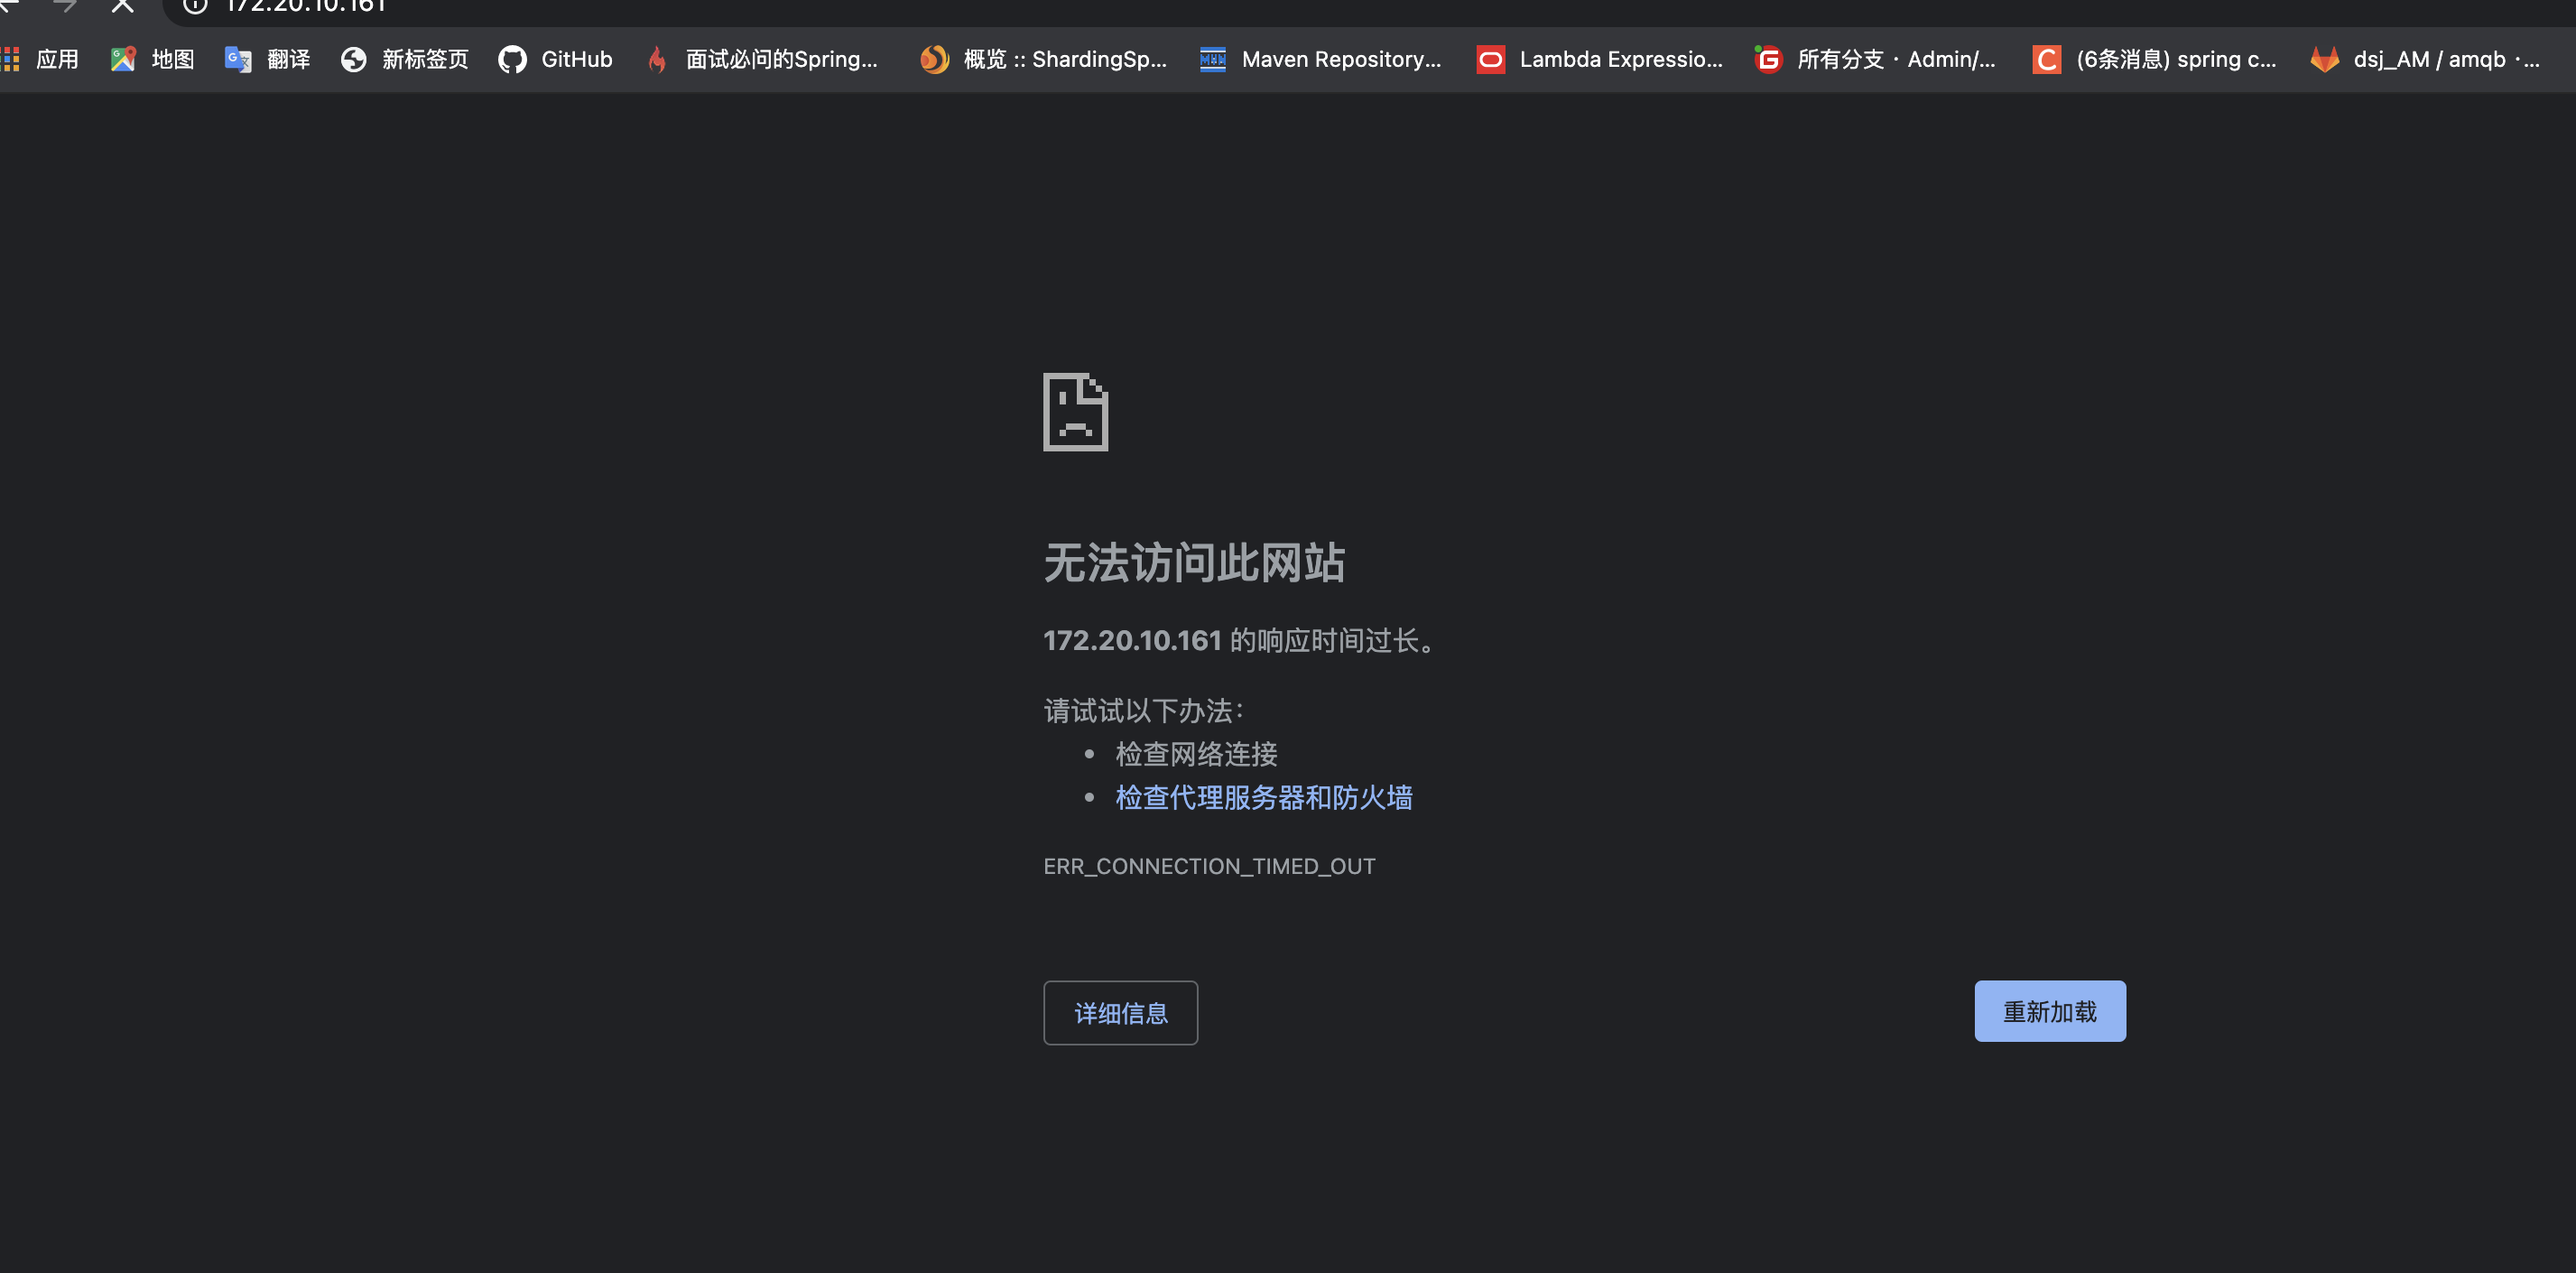The height and width of the screenshot is (1273, 2576).
Task: Click the dsj_AM / amqb bookmark label
Action: [2446, 60]
